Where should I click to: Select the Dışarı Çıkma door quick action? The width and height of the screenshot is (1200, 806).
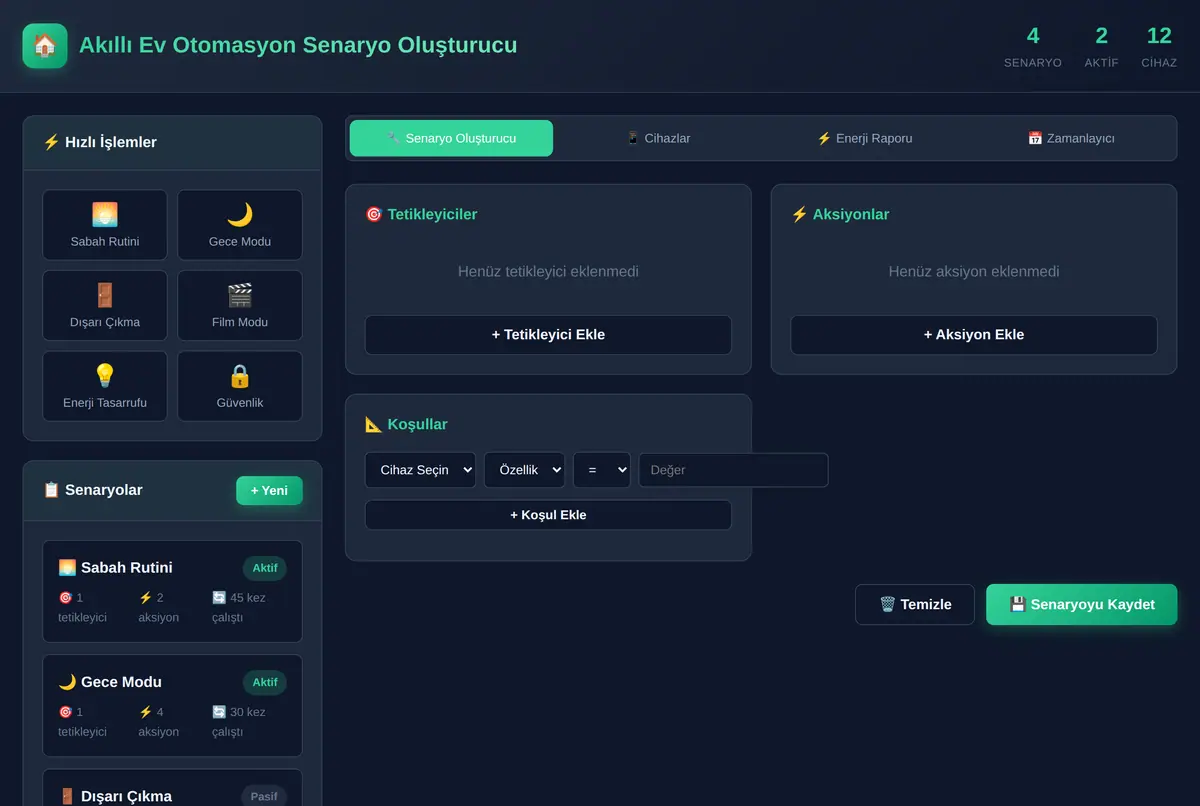[105, 306]
